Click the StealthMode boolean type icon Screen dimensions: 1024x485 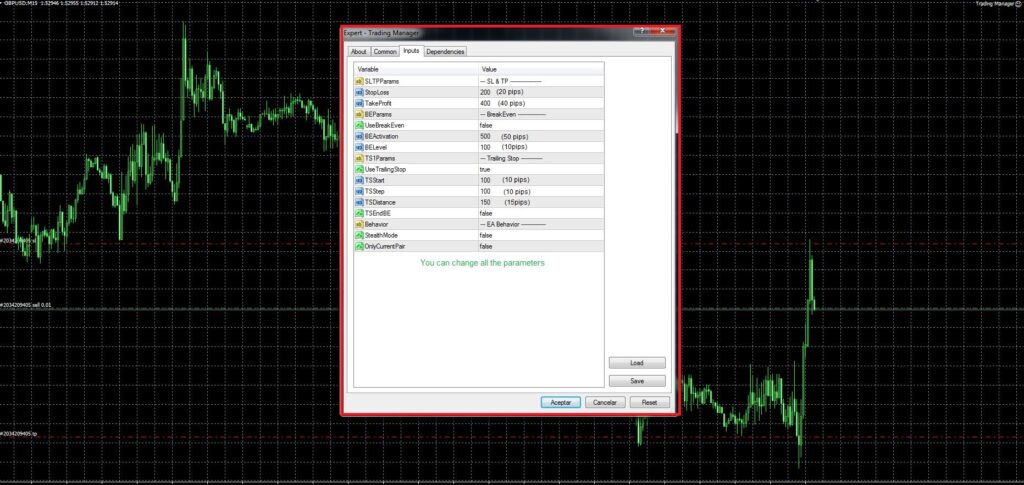pyautogui.click(x=359, y=235)
